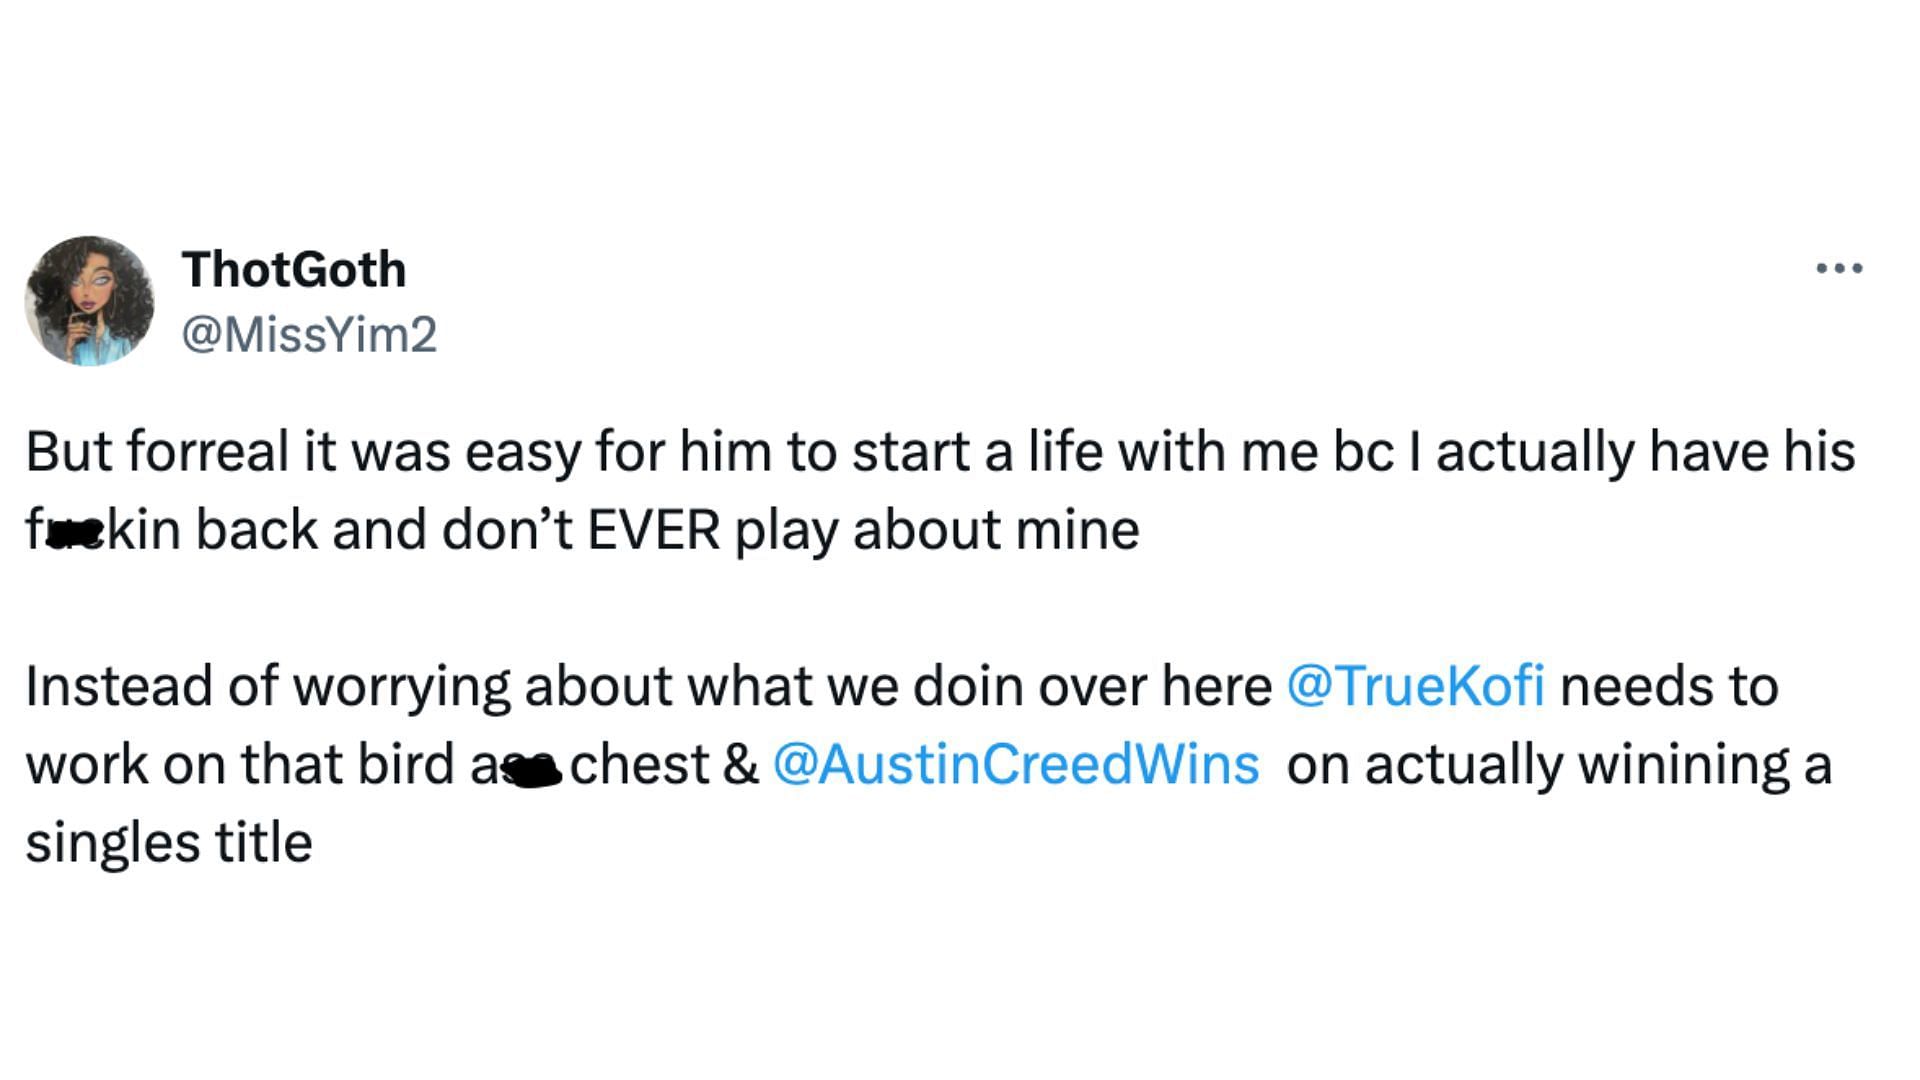
Task: Select the tweet's first paragraph text
Action: pos(940,490)
